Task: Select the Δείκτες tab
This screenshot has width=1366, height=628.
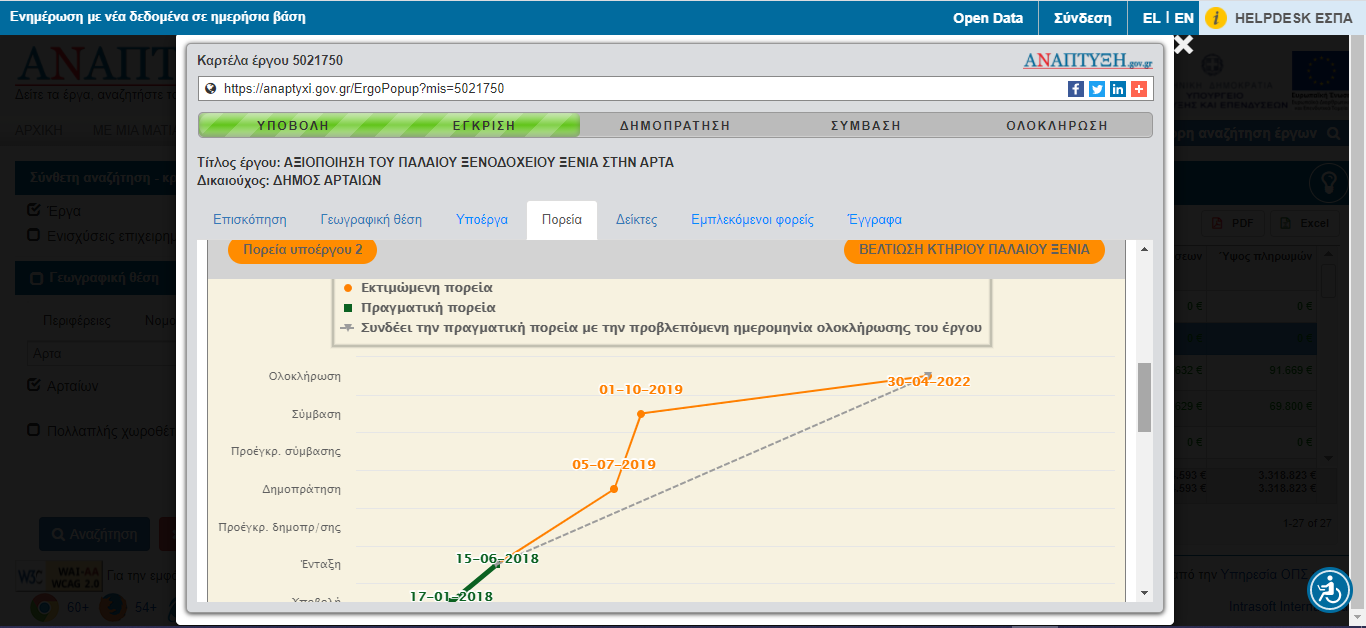Action: pos(636,220)
